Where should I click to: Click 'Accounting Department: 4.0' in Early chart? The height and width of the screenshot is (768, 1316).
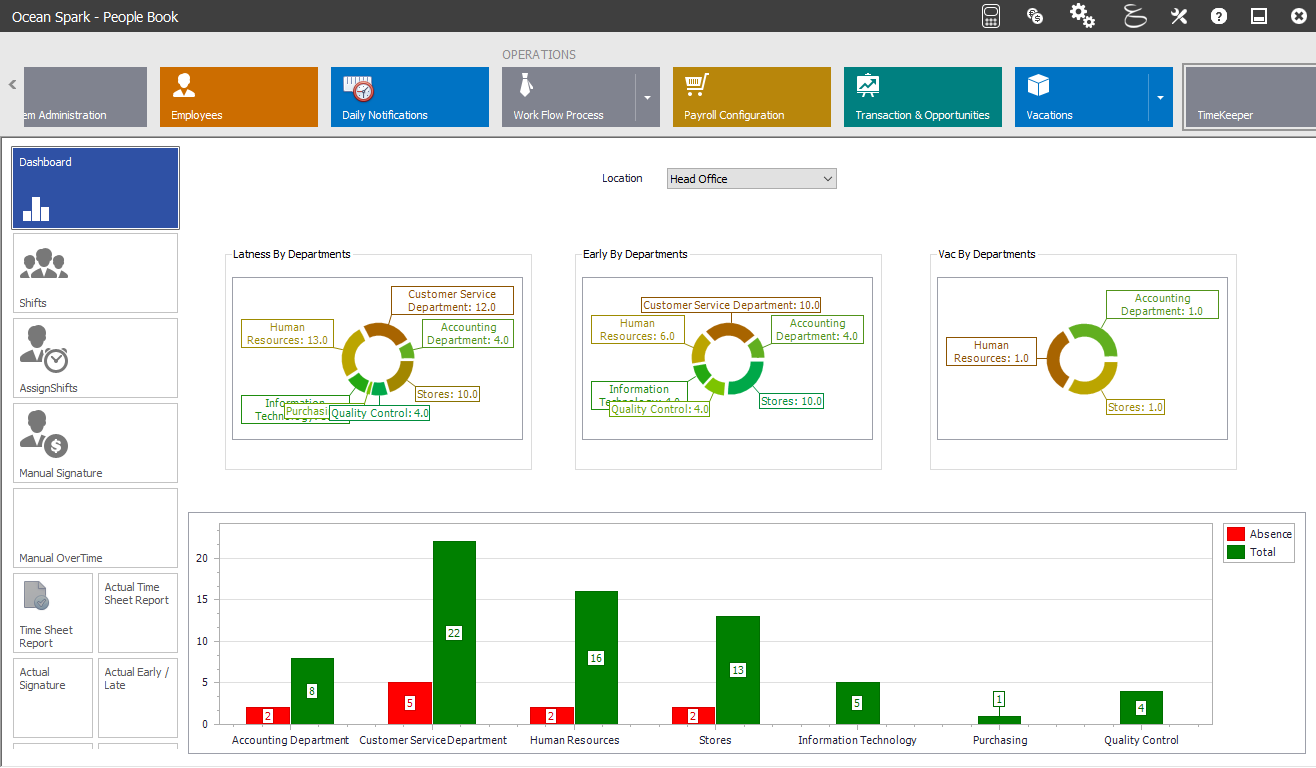(817, 330)
